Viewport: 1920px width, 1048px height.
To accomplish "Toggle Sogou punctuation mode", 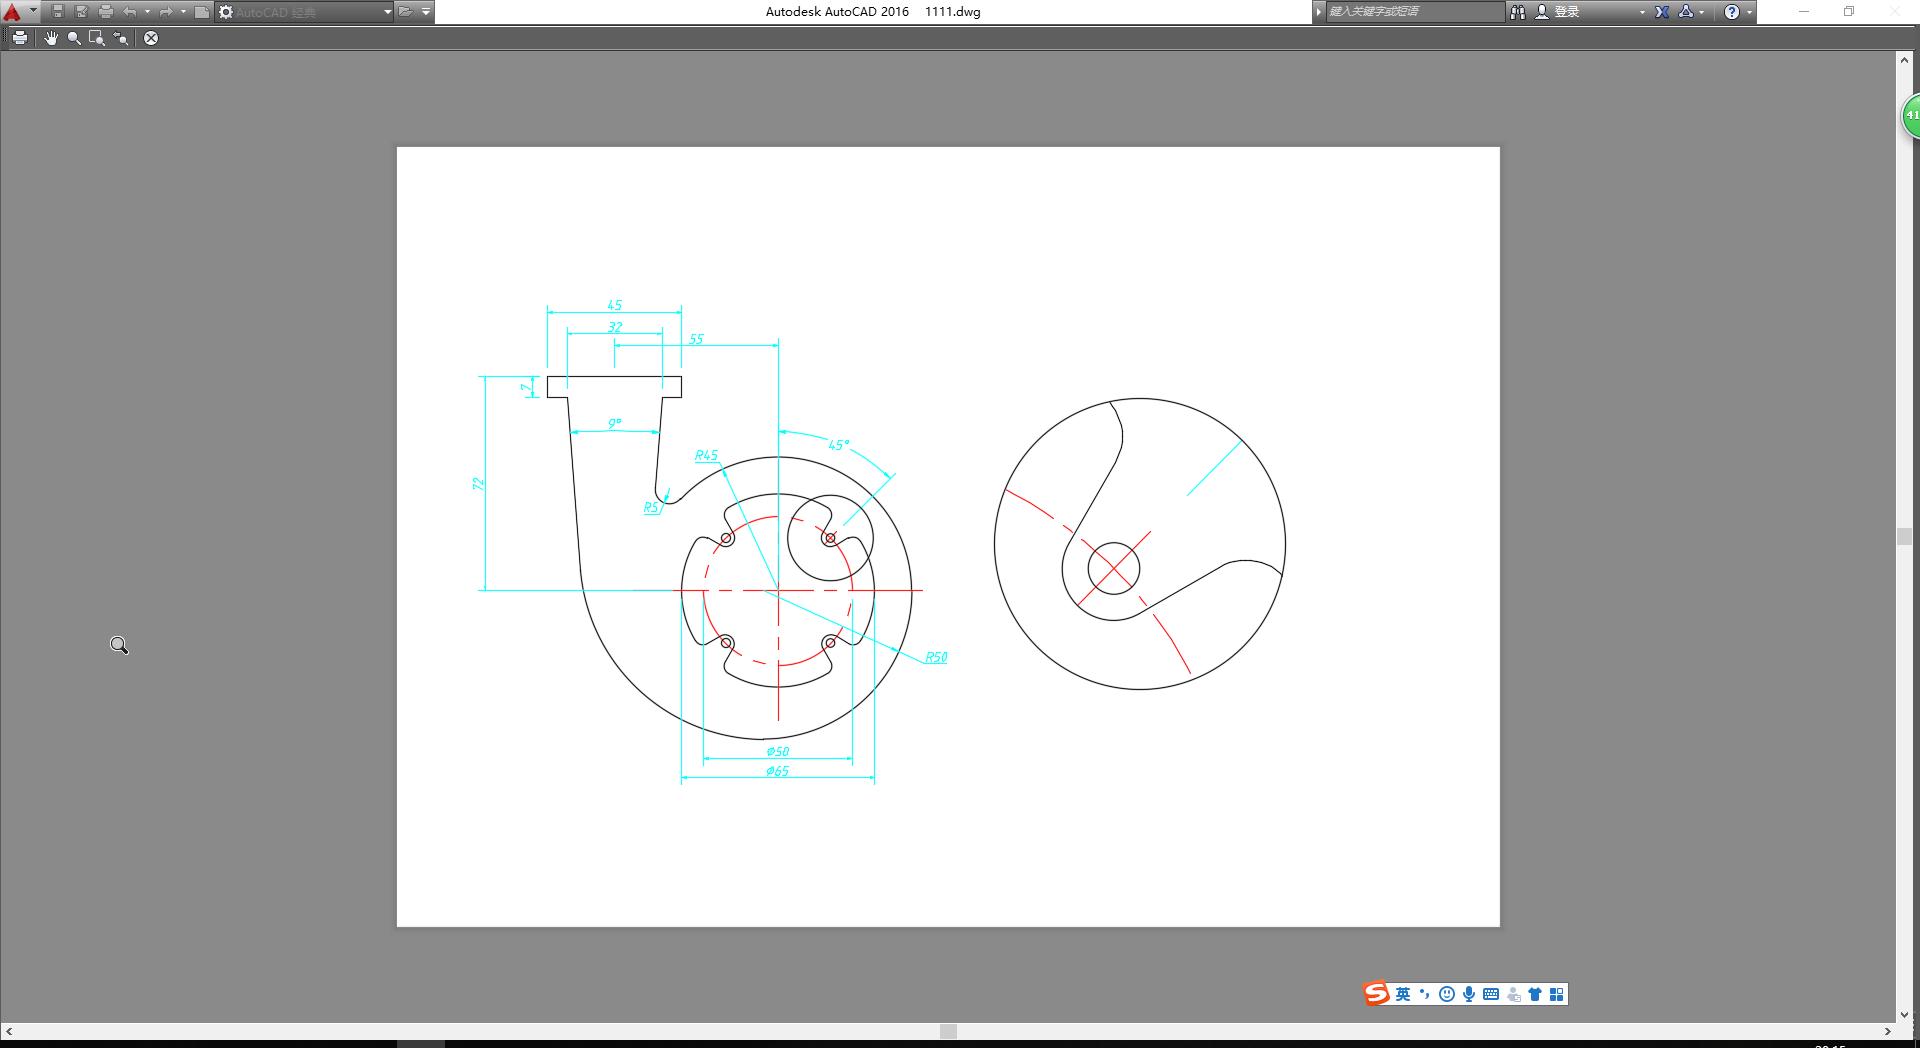I will click(x=1425, y=994).
